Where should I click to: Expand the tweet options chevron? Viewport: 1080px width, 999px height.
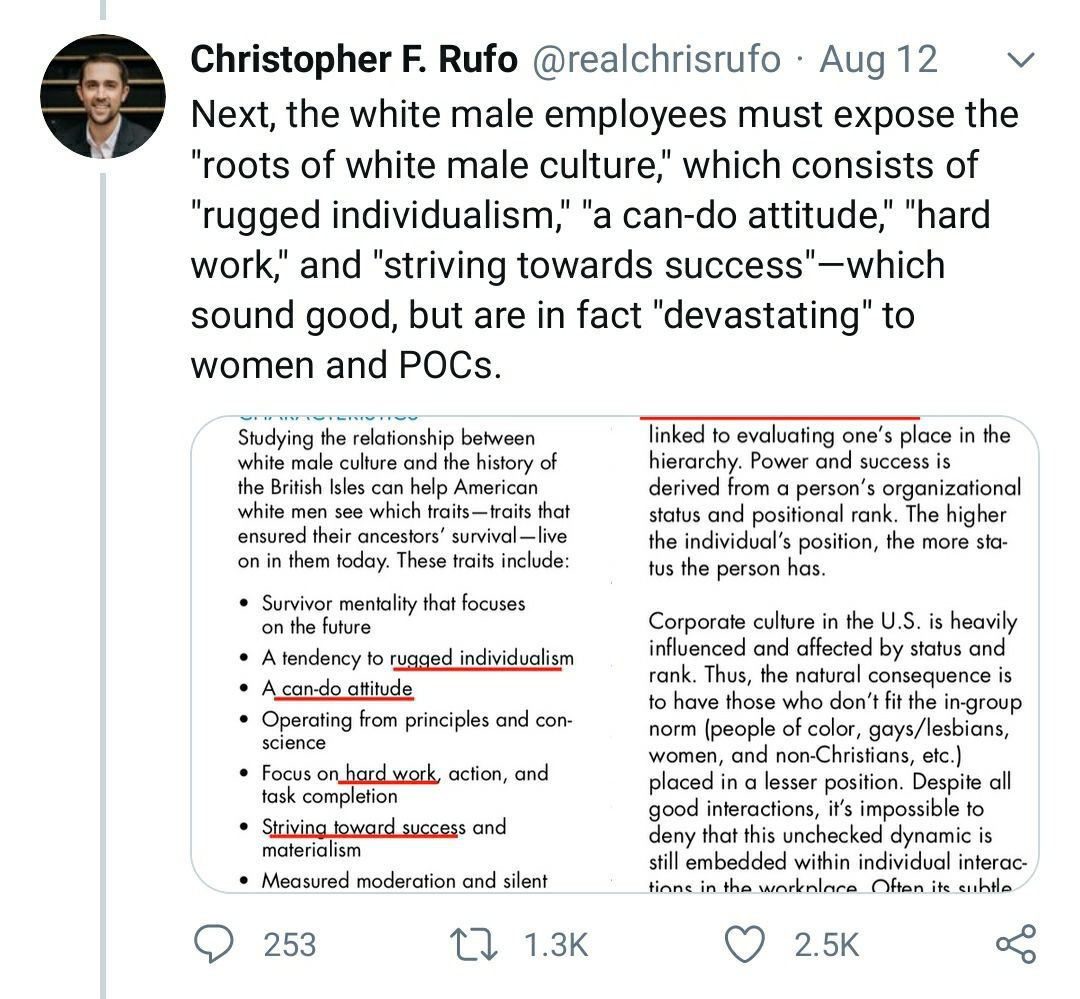[x=1020, y=62]
